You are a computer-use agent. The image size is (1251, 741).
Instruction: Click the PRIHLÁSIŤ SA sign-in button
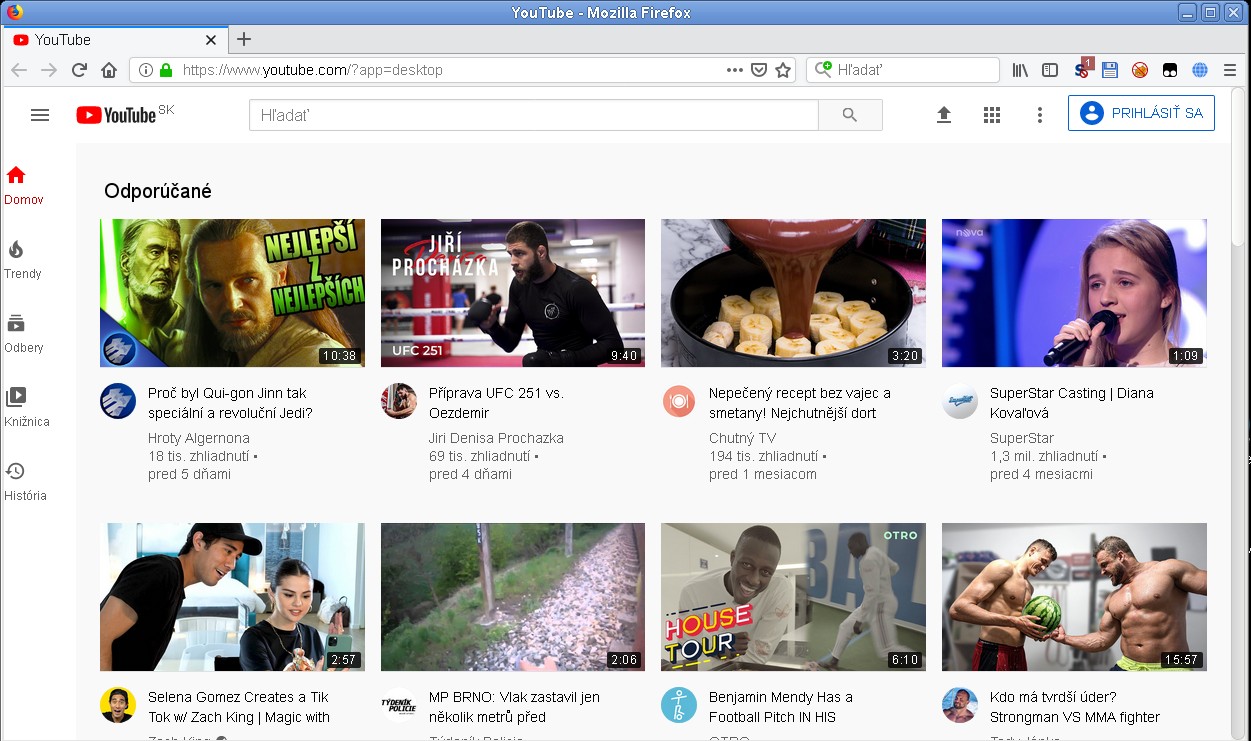pos(1141,113)
